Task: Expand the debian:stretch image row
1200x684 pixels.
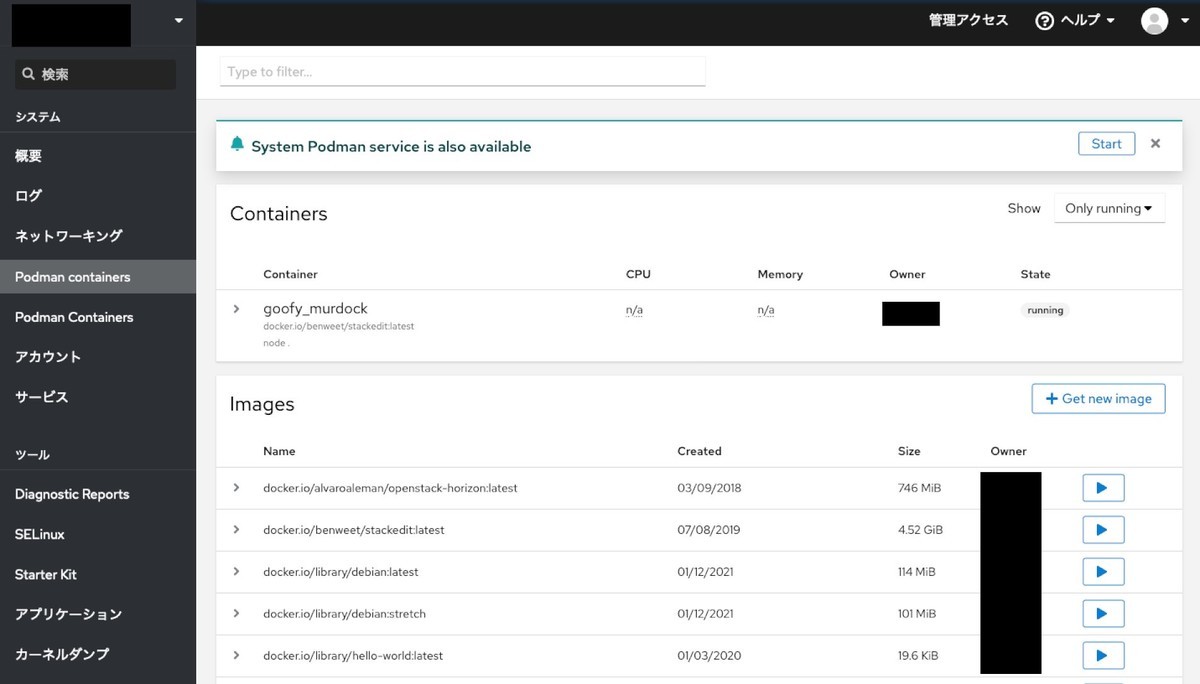Action: tap(237, 614)
